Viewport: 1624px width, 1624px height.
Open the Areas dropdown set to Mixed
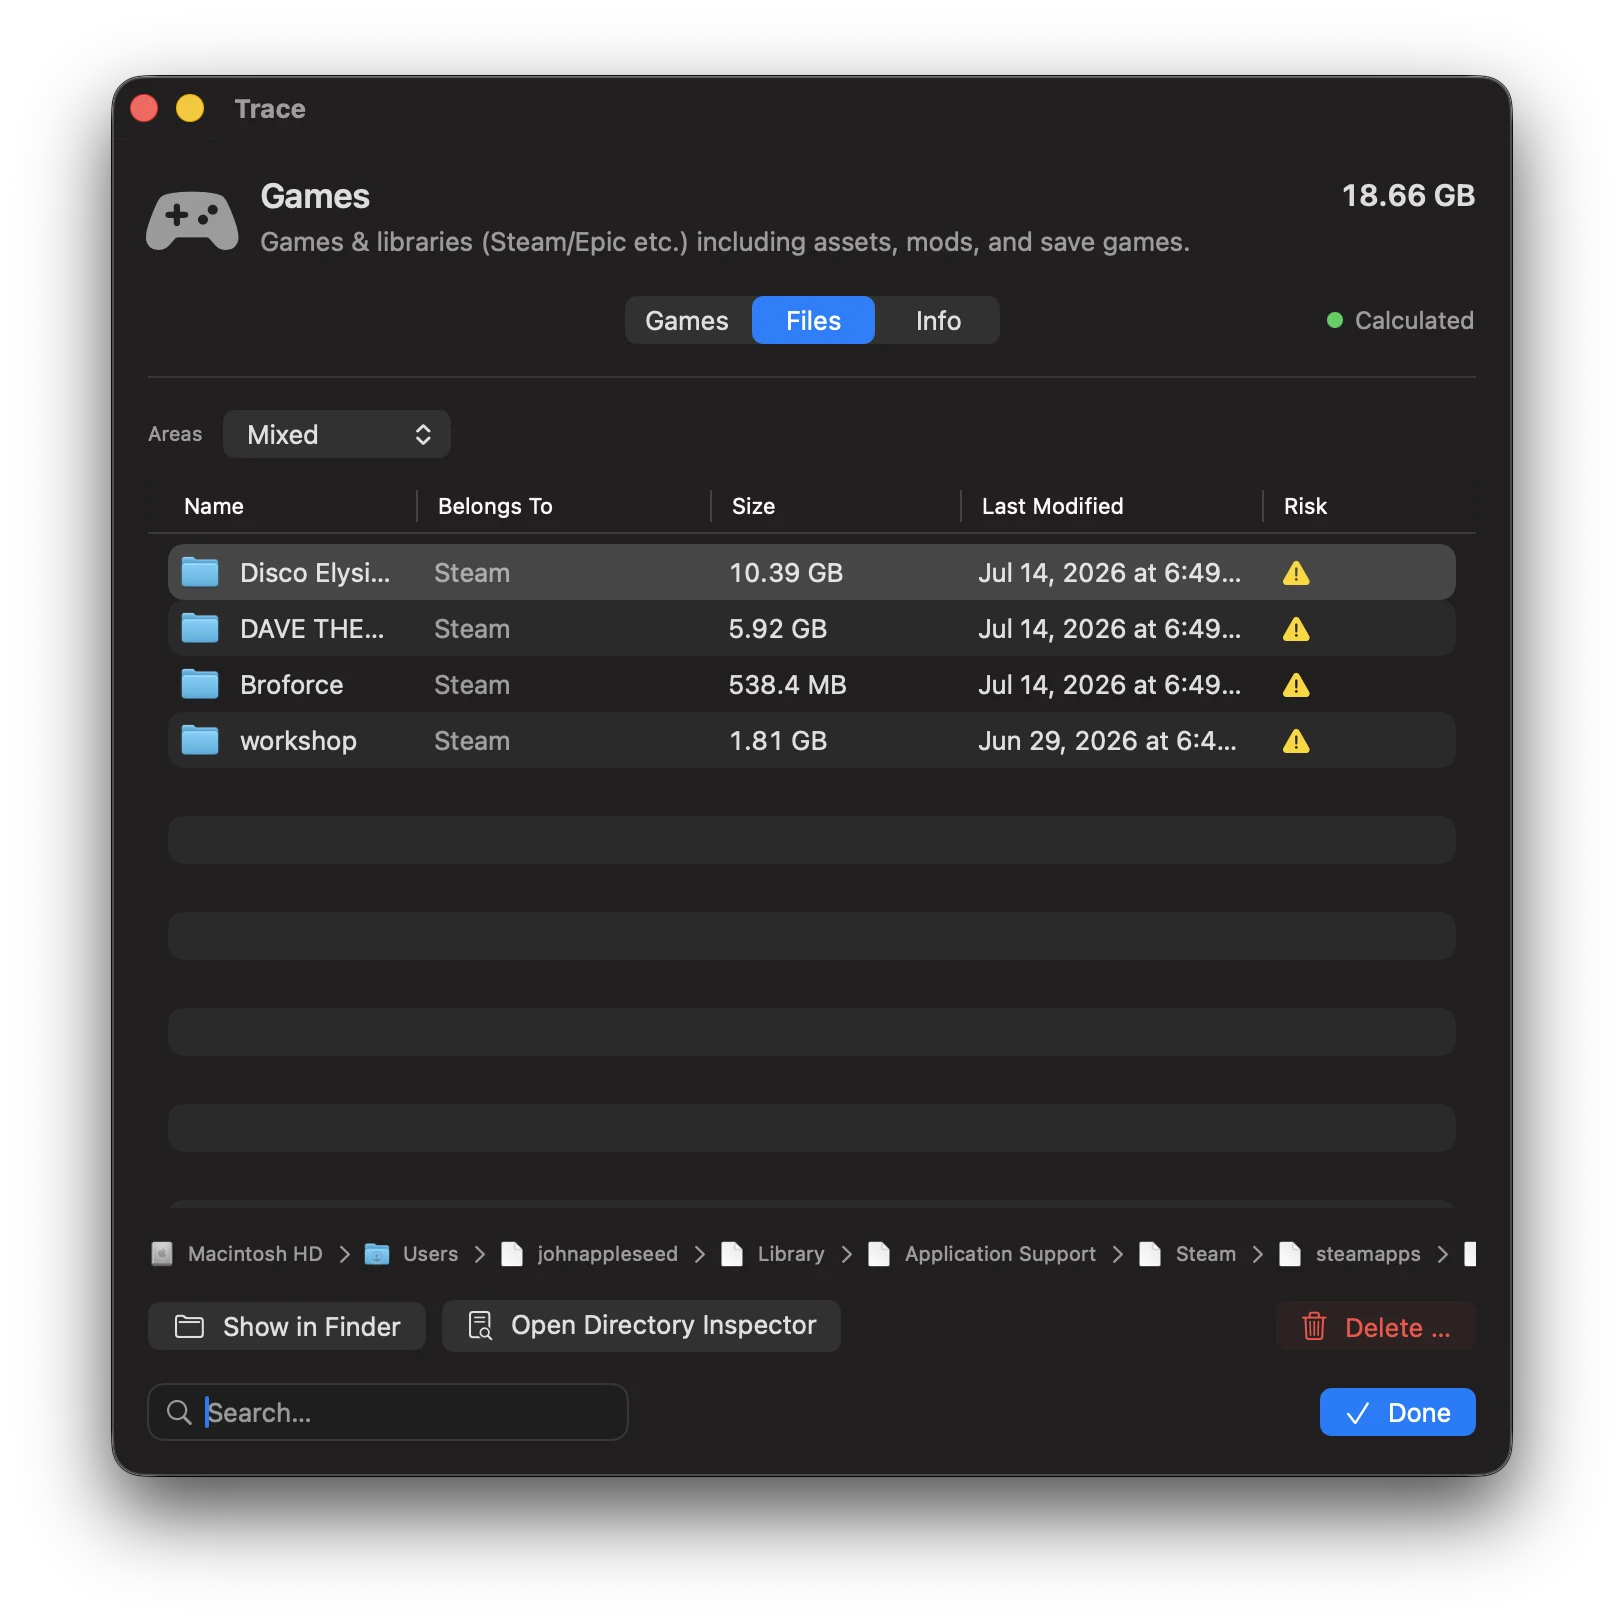coord(337,434)
